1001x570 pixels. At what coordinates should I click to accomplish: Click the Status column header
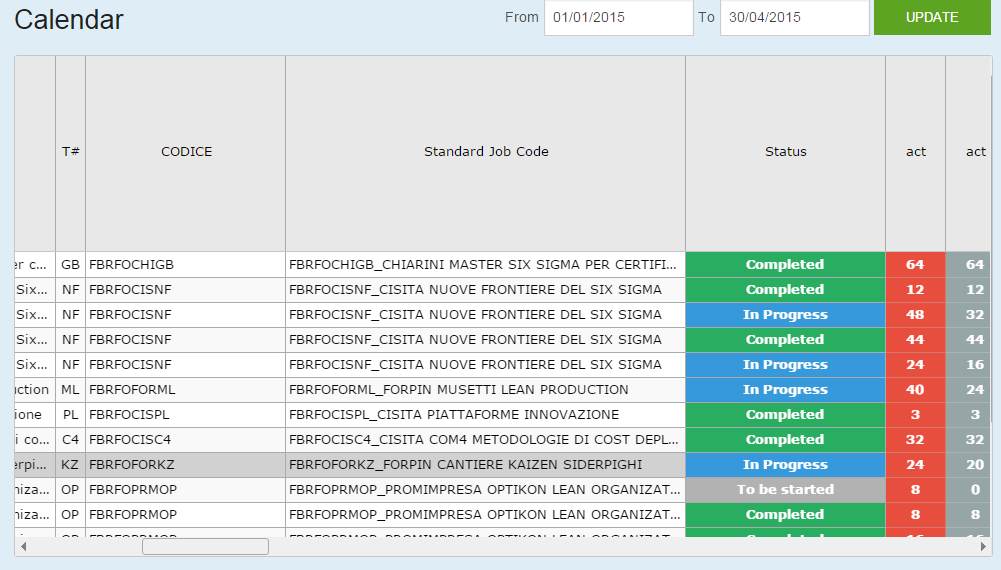(785, 152)
